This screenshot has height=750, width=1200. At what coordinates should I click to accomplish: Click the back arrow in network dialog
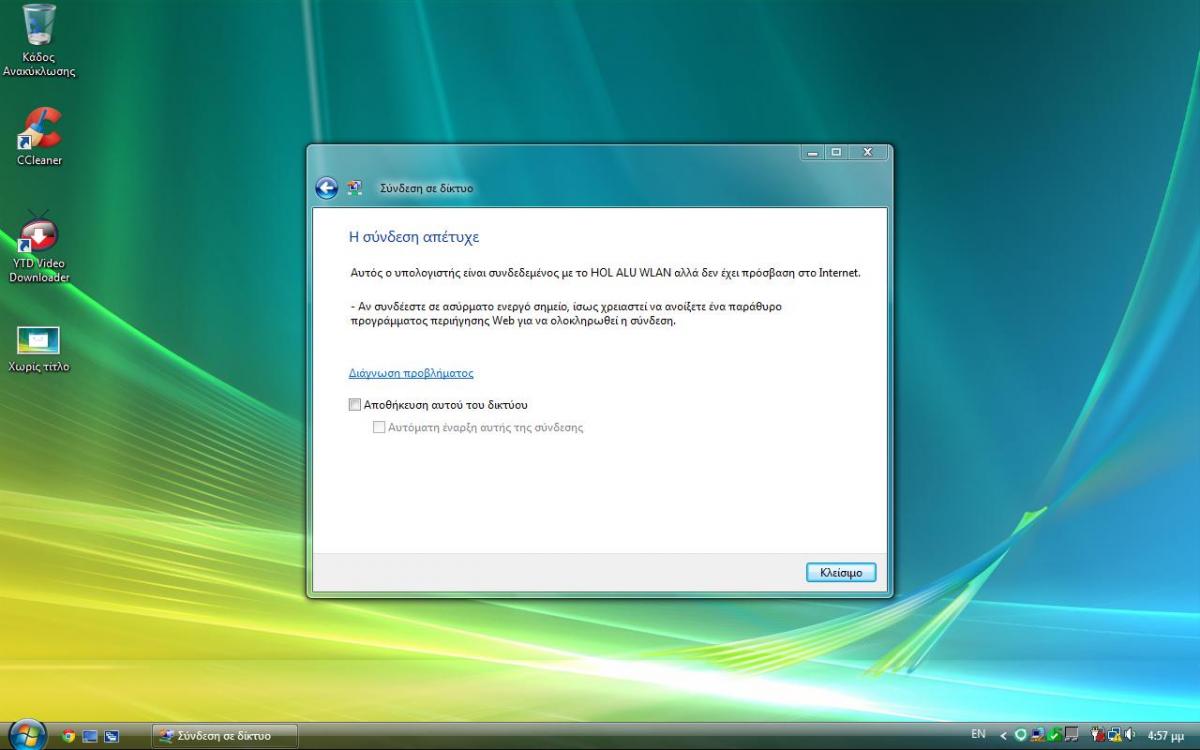click(x=326, y=187)
